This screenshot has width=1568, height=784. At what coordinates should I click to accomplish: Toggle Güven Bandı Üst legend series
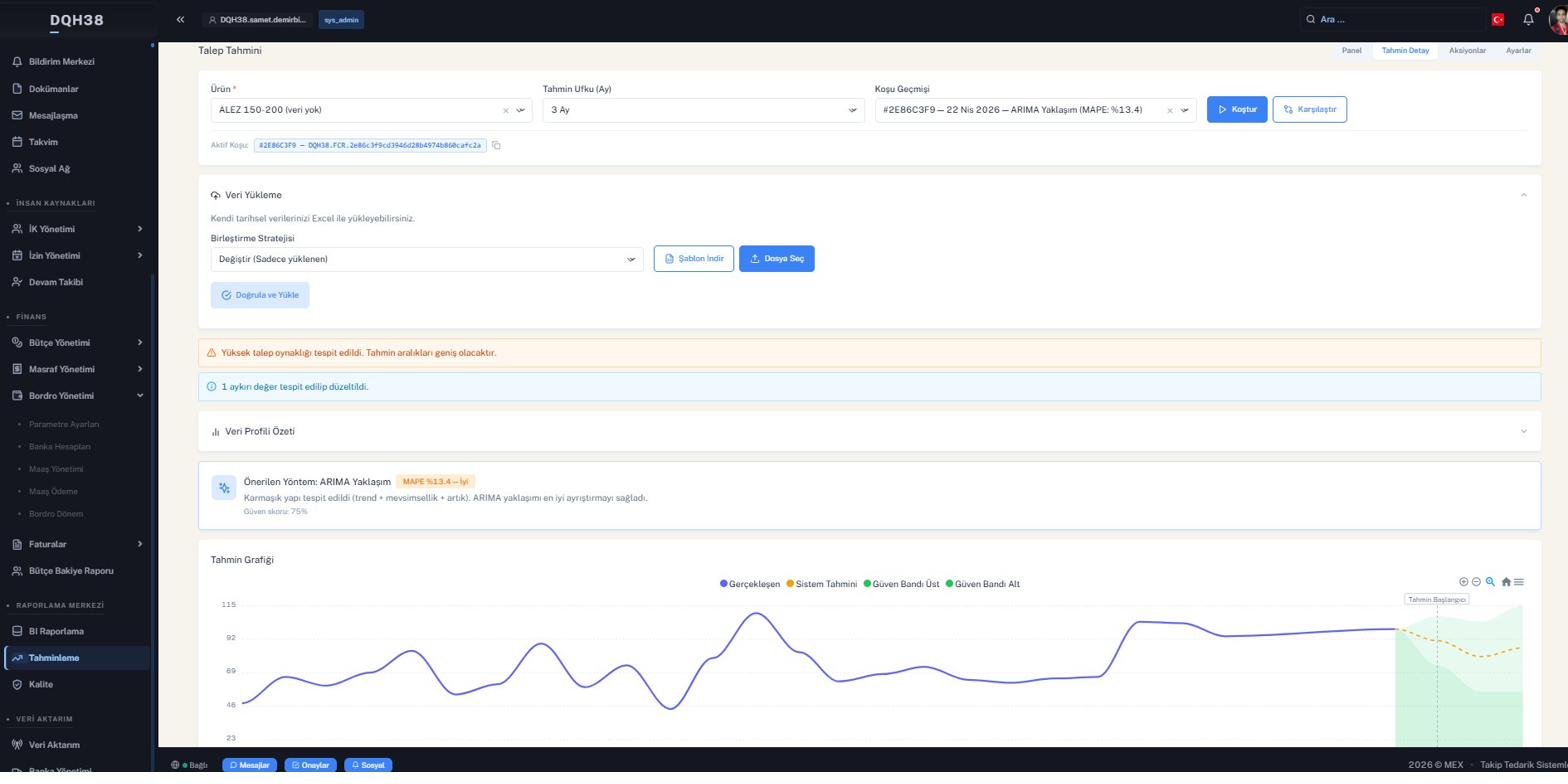coord(902,584)
